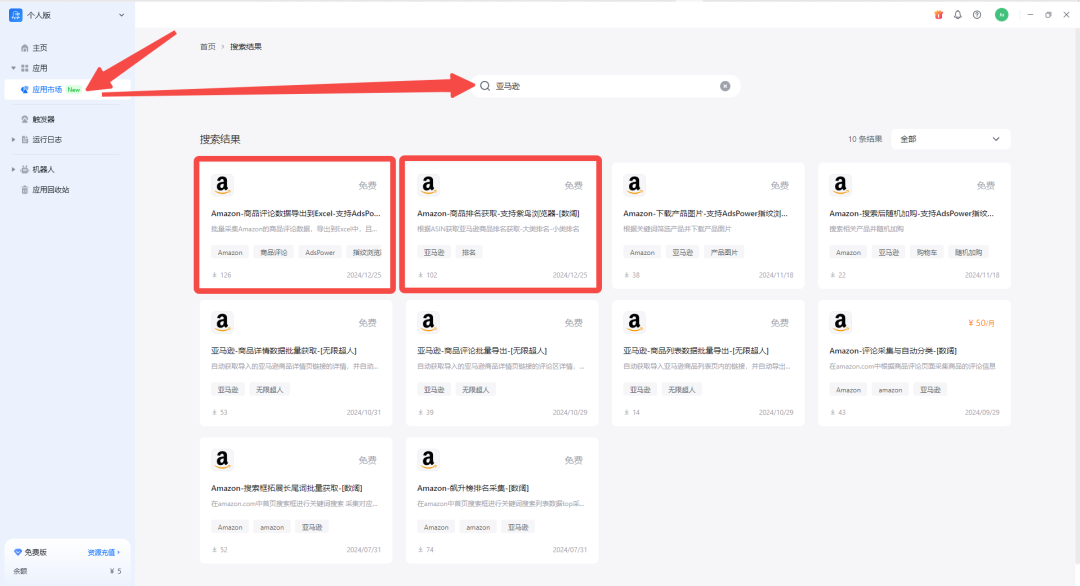This screenshot has width=1080, height=586.
Task: Click the 2024/09/29 date text
Action: (x=982, y=412)
